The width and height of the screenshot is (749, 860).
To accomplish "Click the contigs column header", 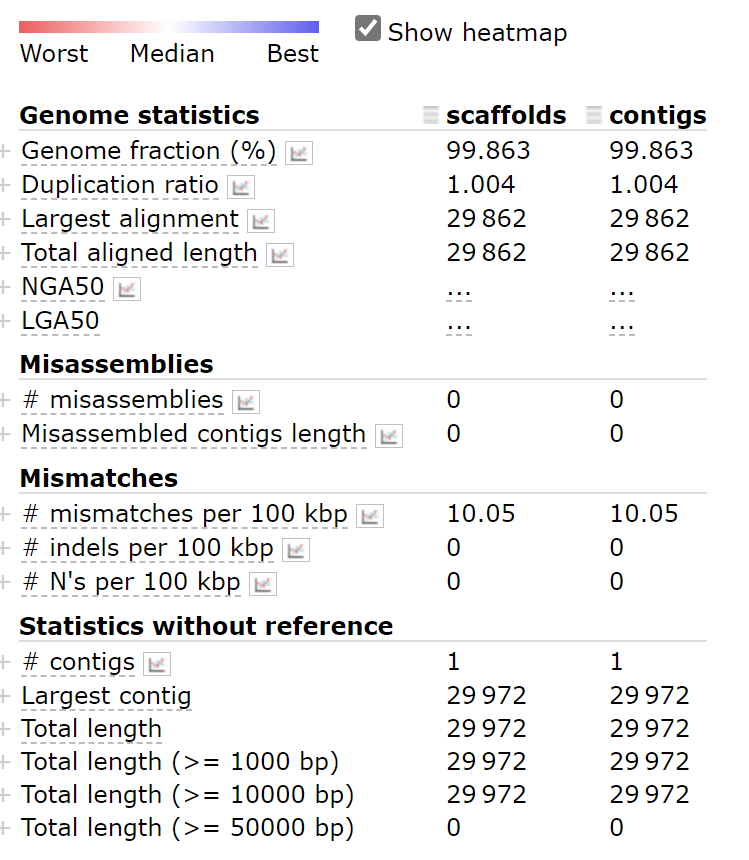I will coord(657,116).
